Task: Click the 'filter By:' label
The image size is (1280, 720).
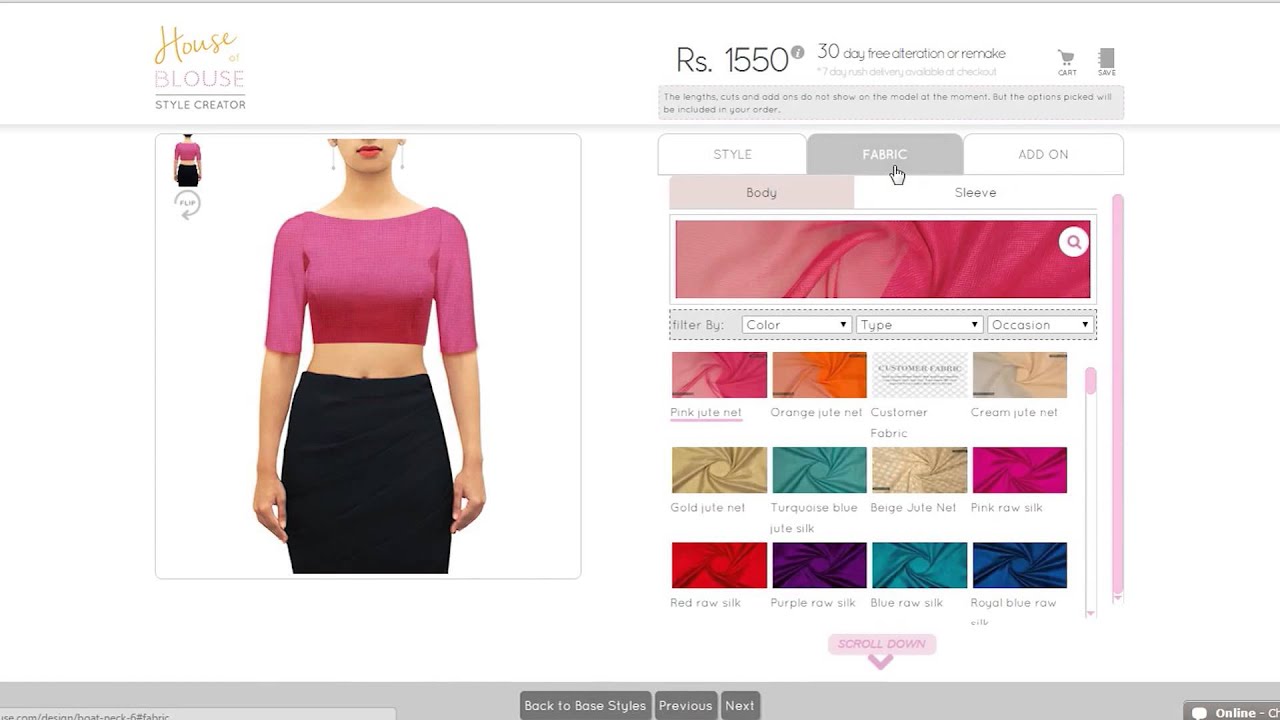Action: (x=698, y=325)
